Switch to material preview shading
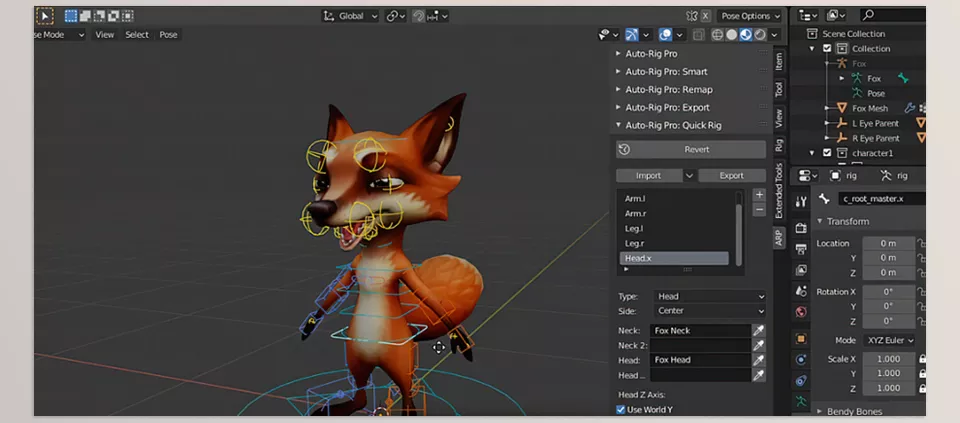Screen dimensions: 960x423 point(746,35)
